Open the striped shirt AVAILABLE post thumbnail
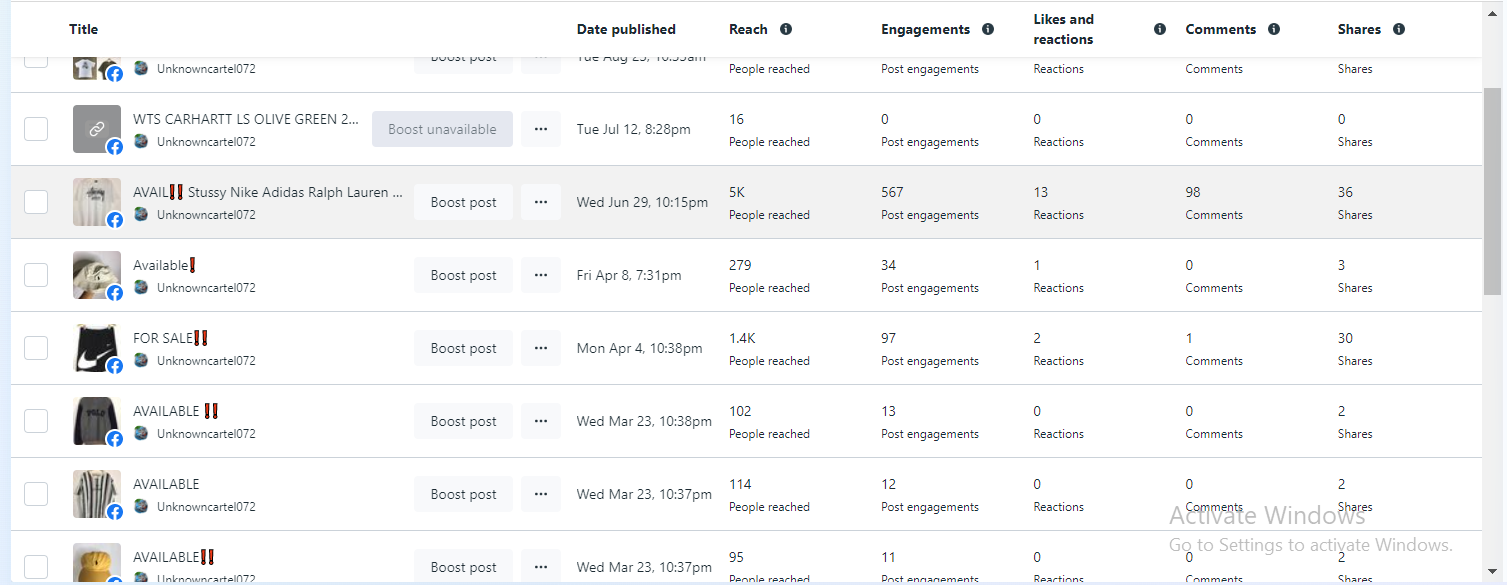This screenshot has height=585, width=1507. (x=97, y=494)
